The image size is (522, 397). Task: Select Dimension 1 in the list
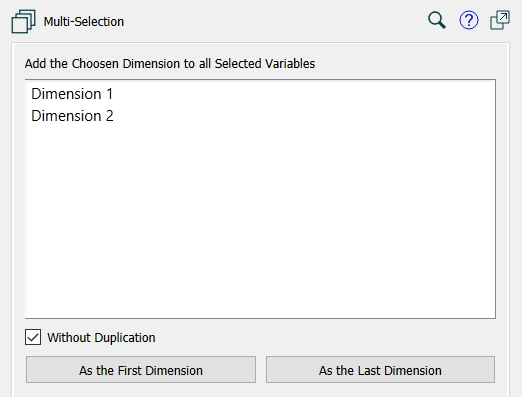pyautogui.click(x=260, y=94)
